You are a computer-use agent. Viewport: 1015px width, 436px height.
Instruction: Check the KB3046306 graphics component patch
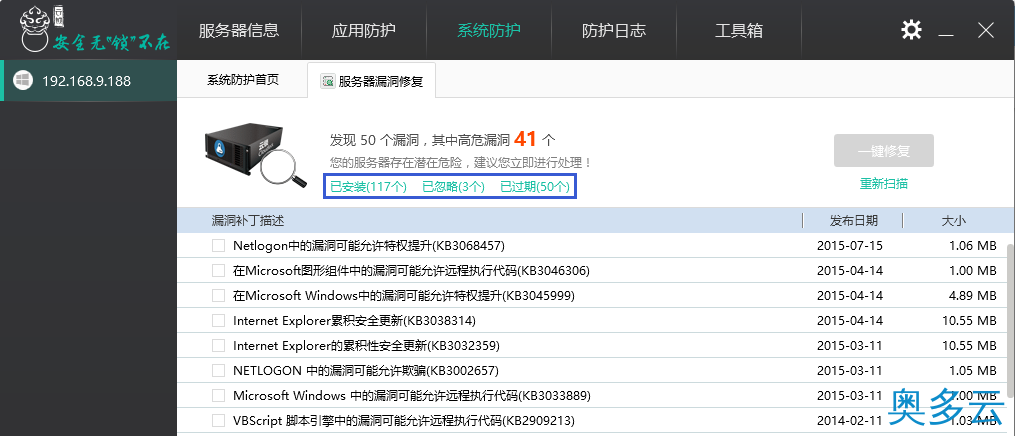pyautogui.click(x=219, y=270)
